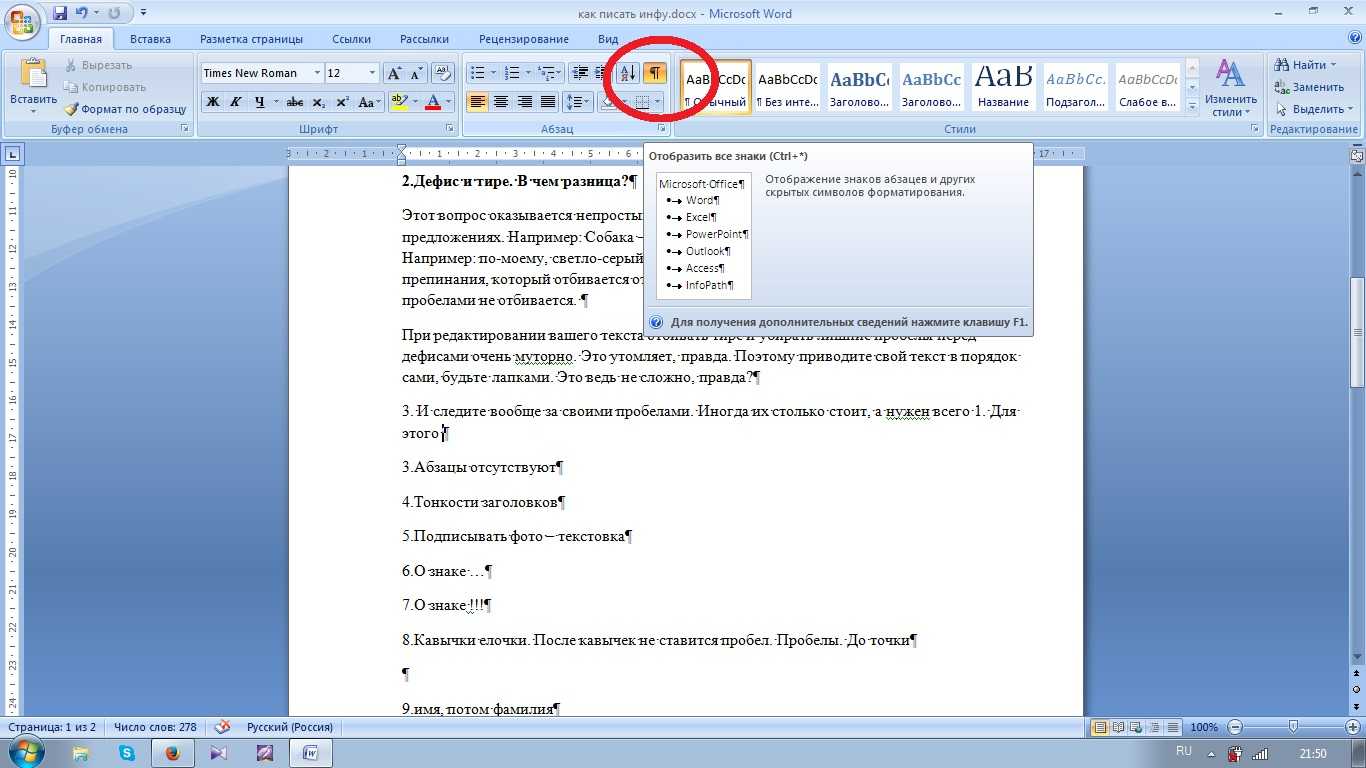1366x768 pixels.
Task: Toggle bold formatting (Ж)
Action: (x=213, y=102)
